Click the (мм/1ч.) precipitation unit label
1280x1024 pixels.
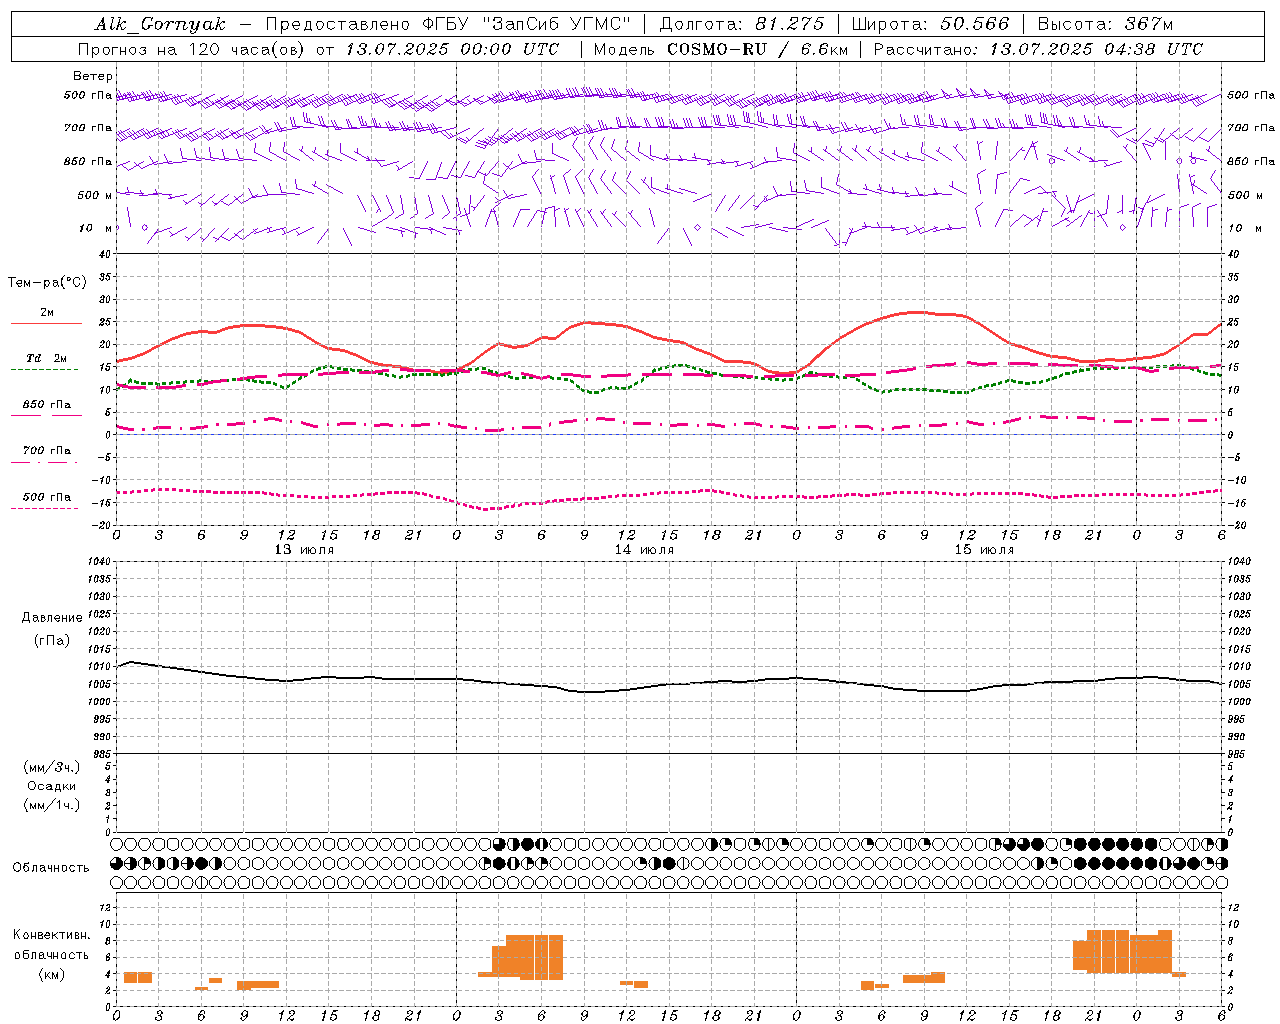[52, 805]
